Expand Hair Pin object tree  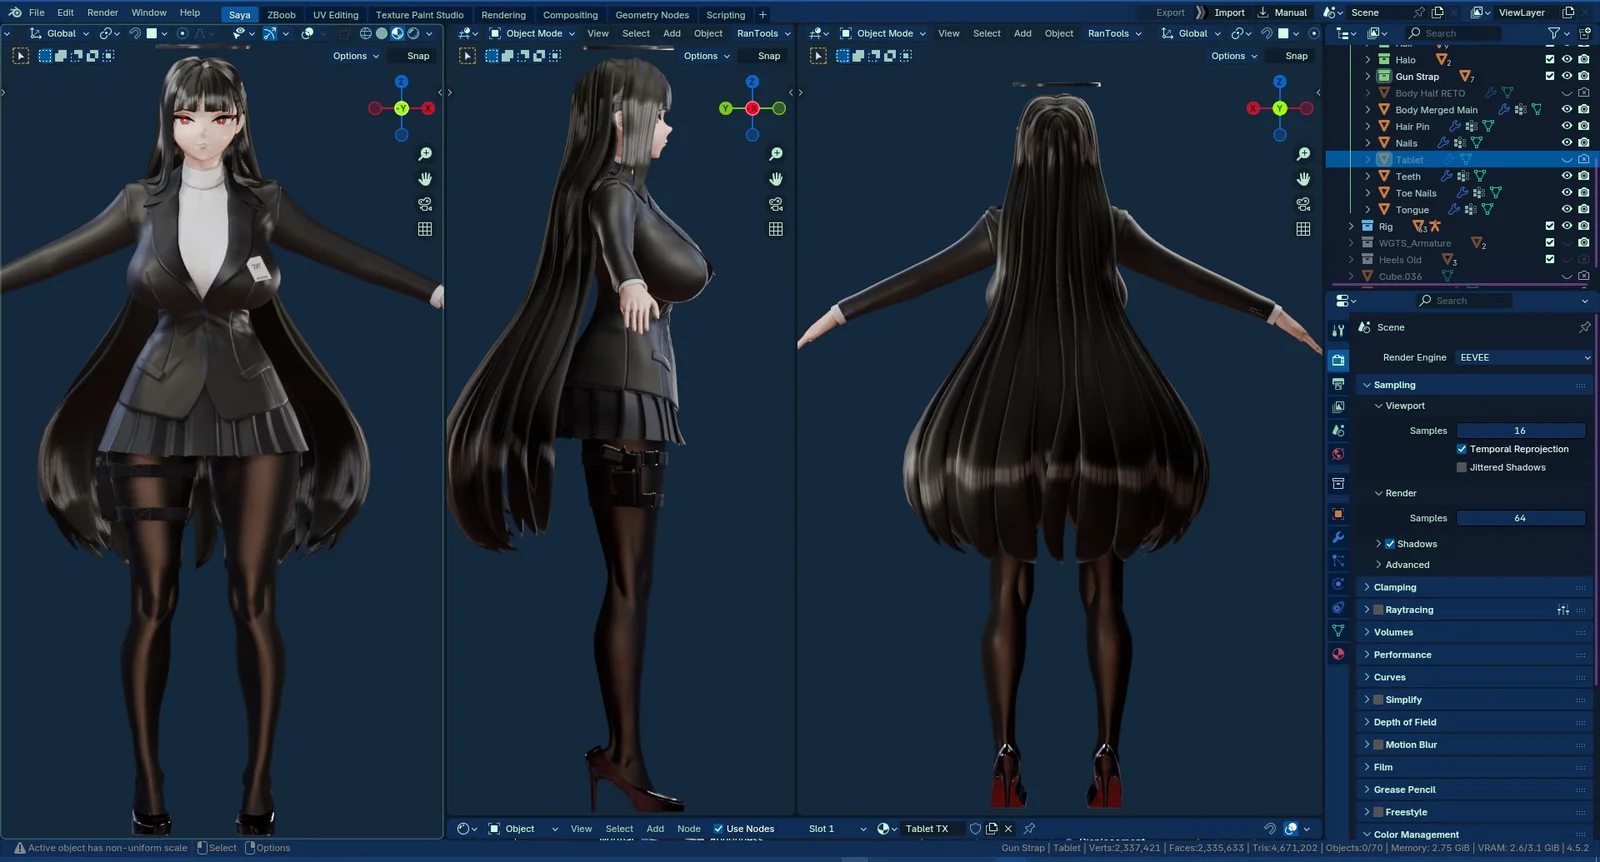click(x=1368, y=126)
